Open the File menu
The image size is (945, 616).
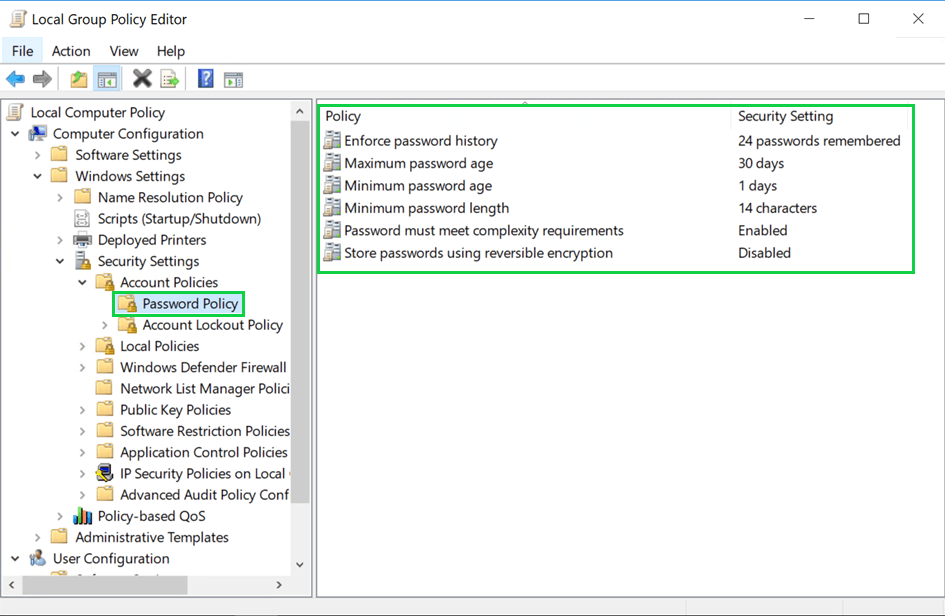22,51
